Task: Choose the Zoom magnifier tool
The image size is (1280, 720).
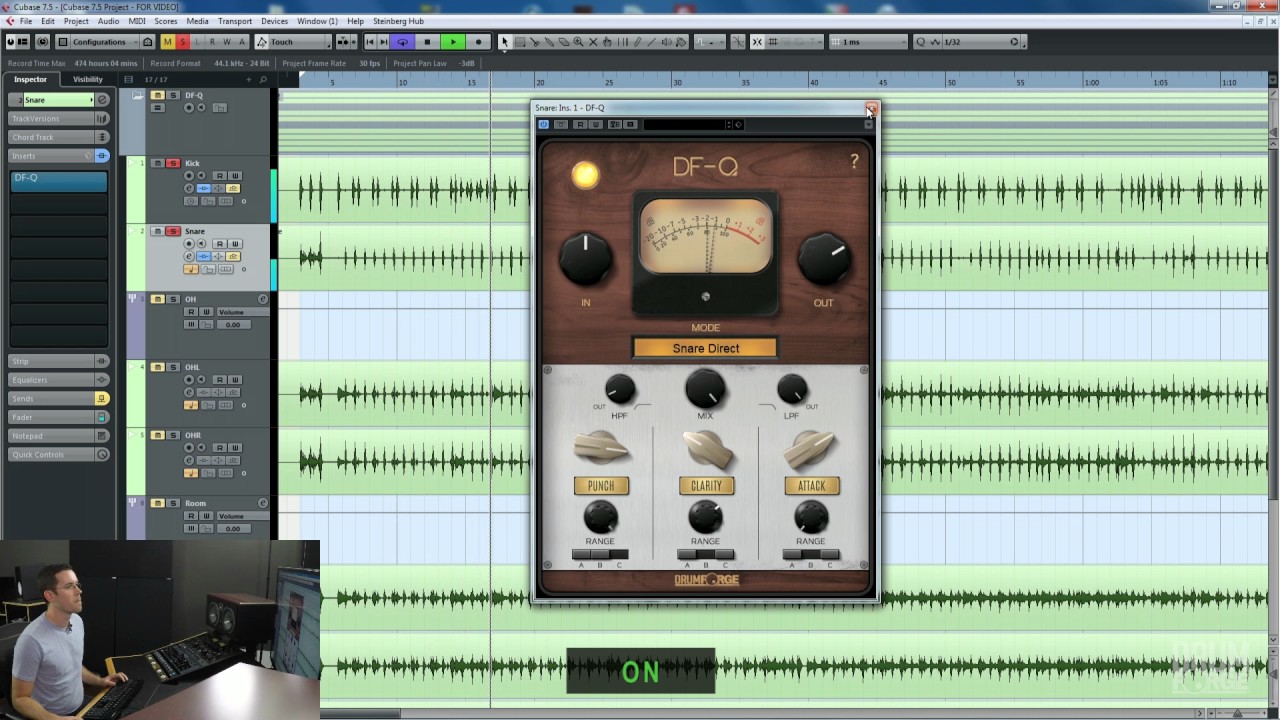Action: tap(578, 42)
